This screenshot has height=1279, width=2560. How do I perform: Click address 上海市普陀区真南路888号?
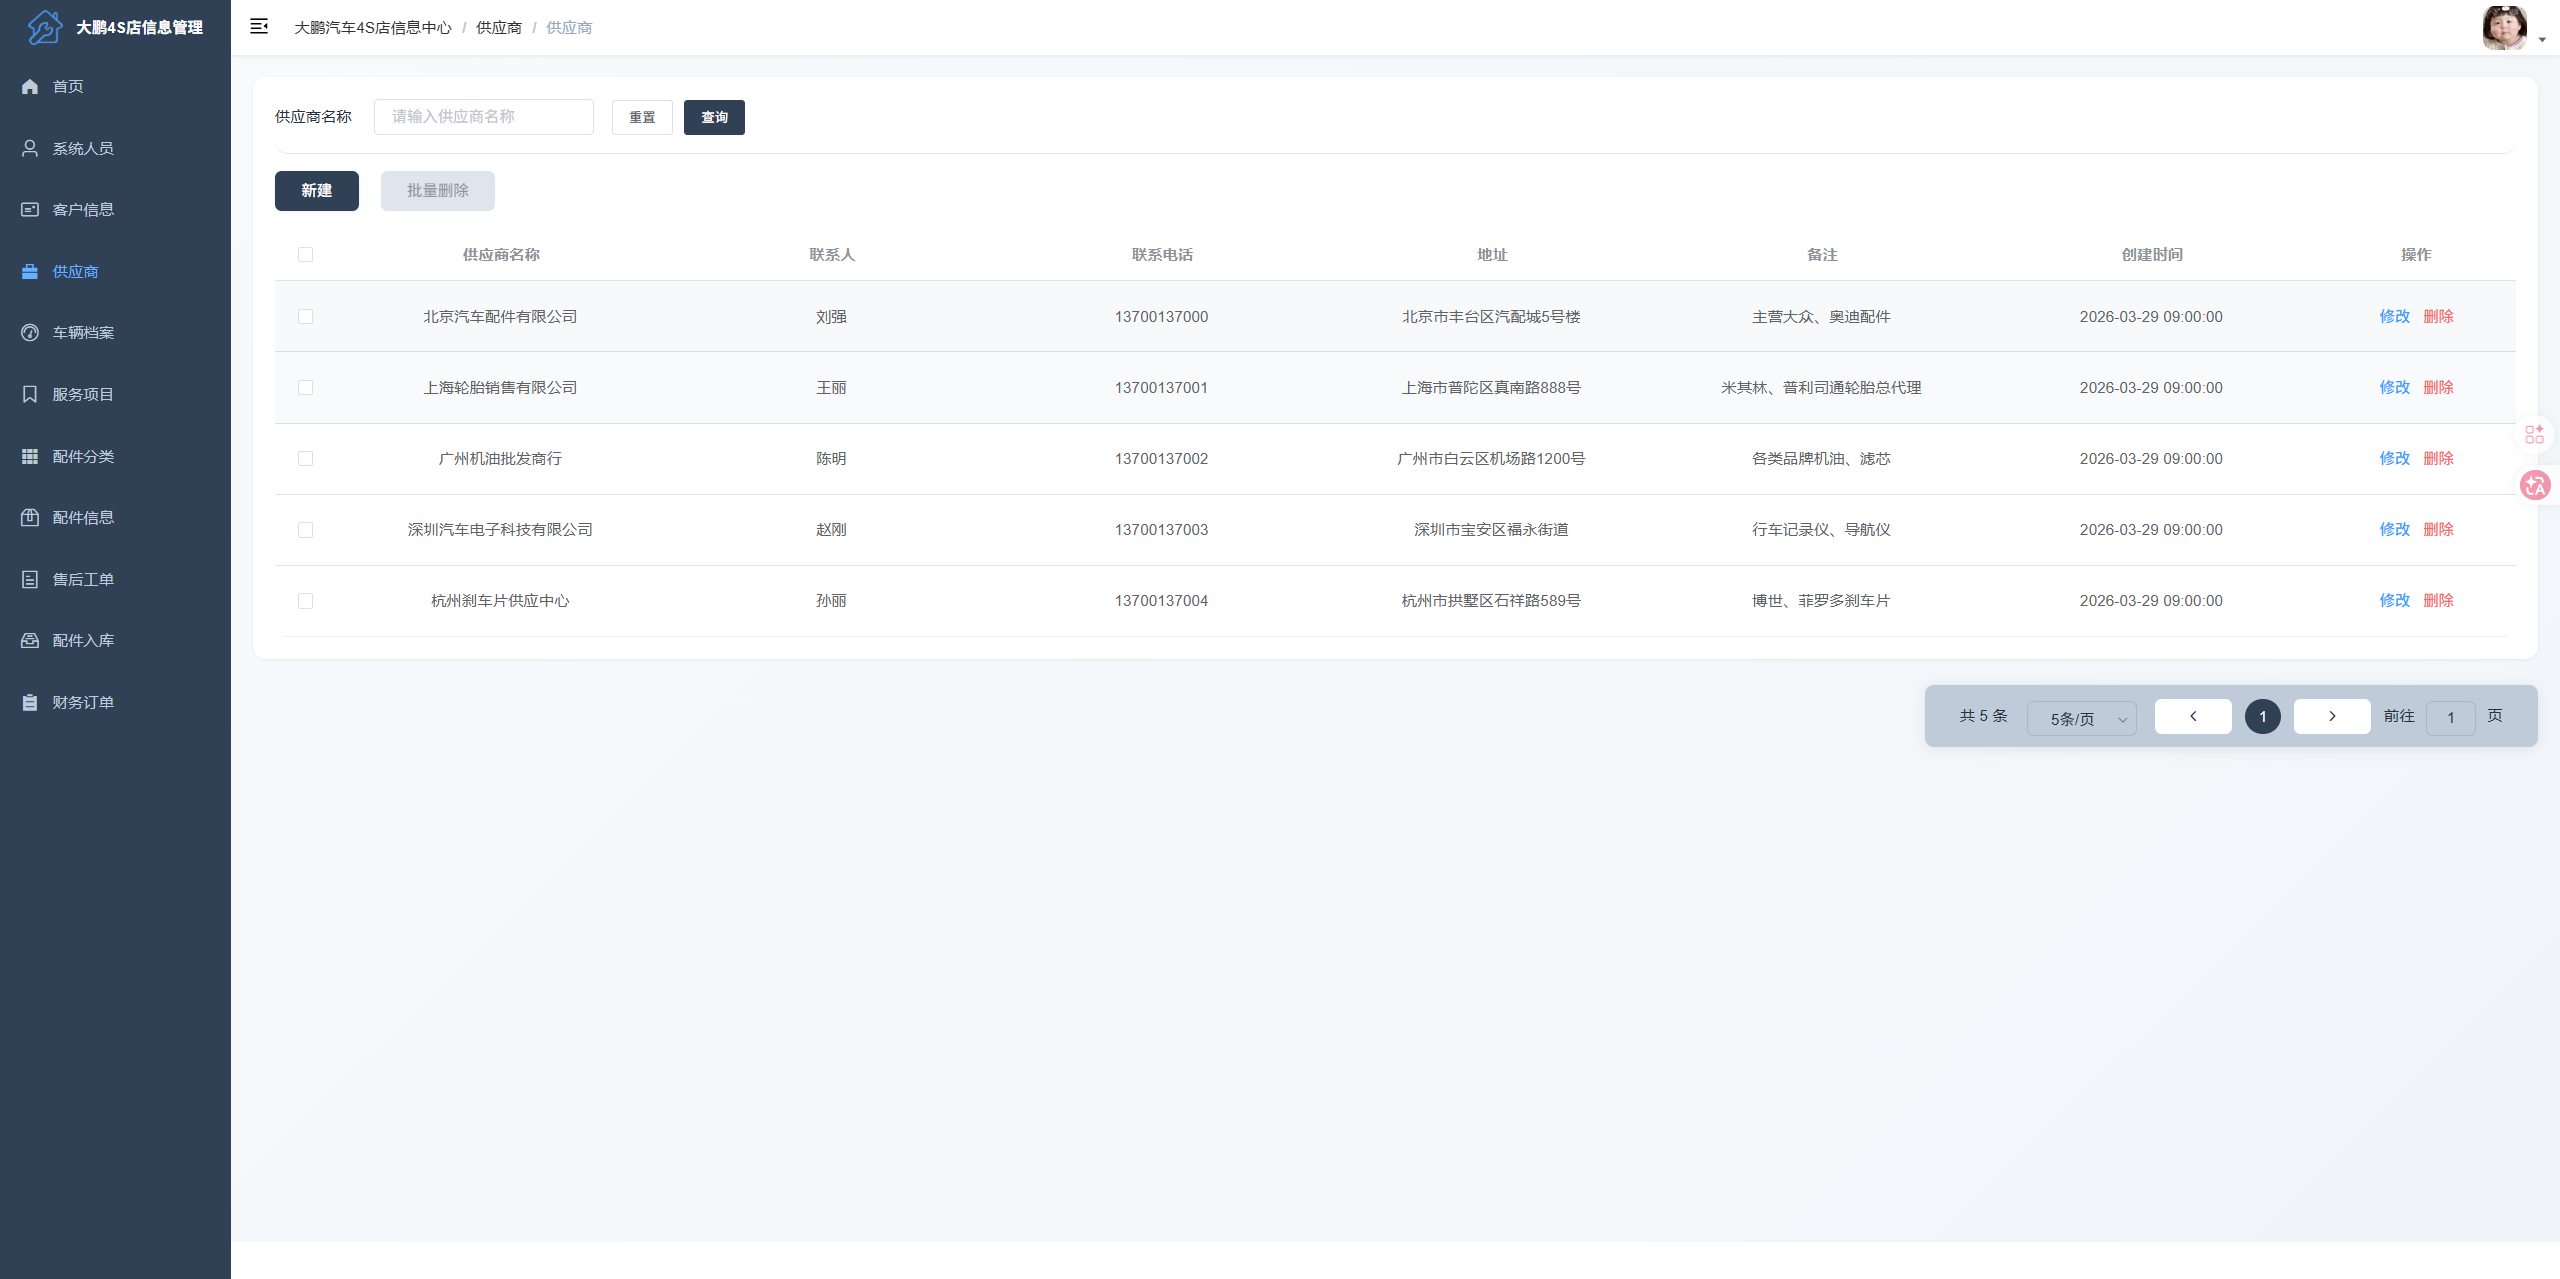1491,388
